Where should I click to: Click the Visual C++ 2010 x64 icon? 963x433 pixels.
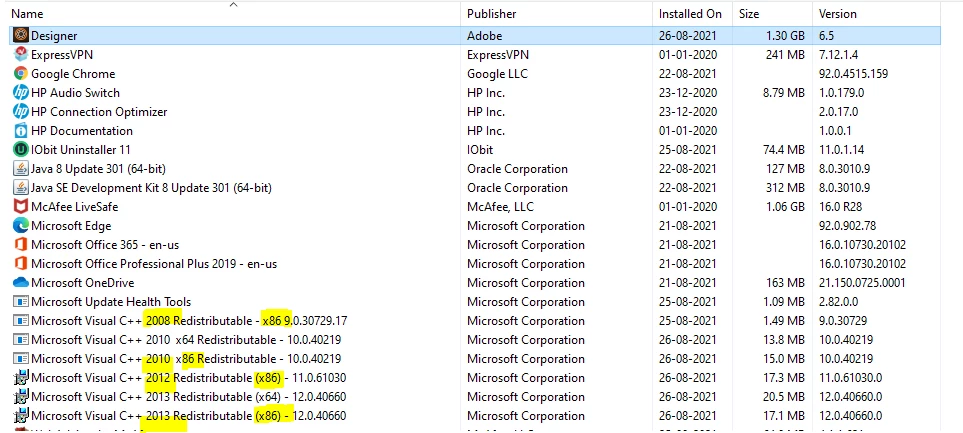(x=21, y=340)
